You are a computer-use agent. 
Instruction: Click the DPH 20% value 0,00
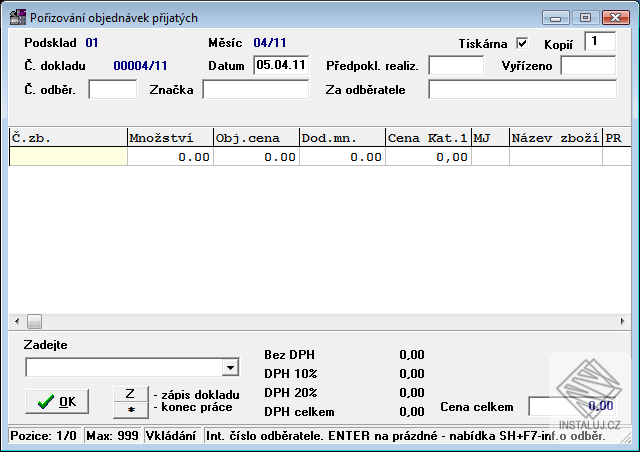tap(412, 392)
